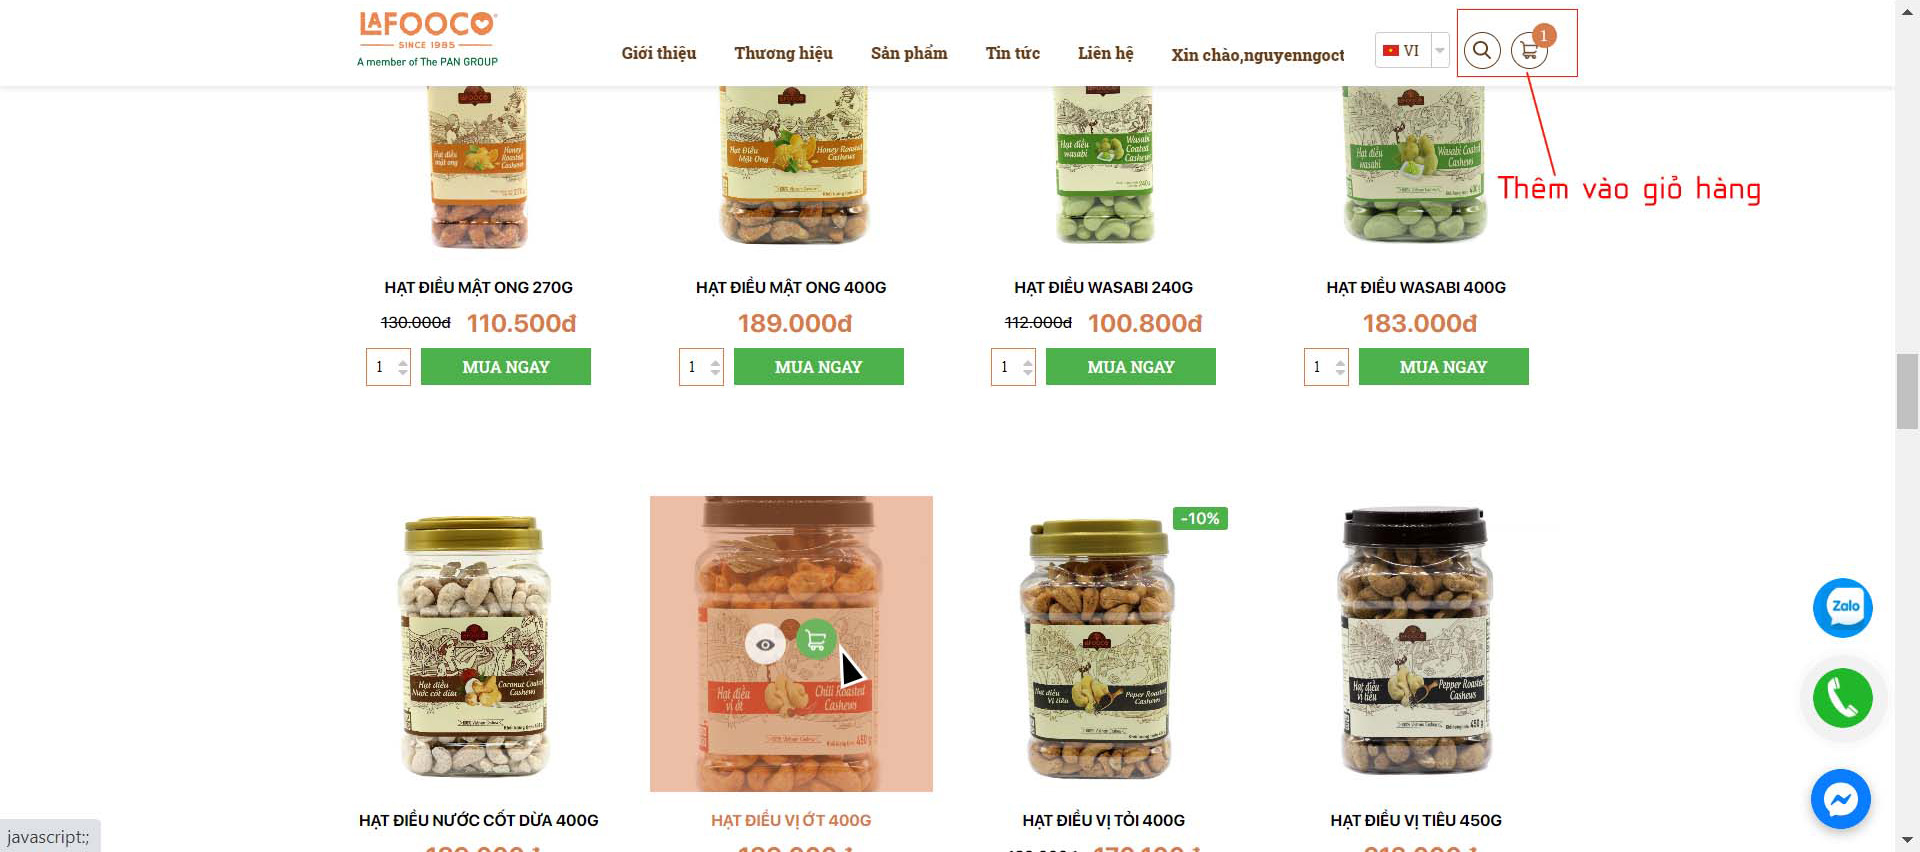Open the Sản phẩm menu
This screenshot has height=852, width=1920.
click(909, 53)
